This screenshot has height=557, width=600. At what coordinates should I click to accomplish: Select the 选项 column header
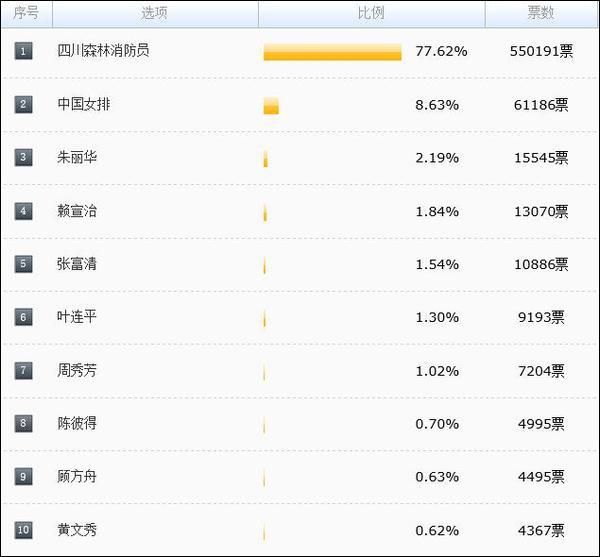[155, 14]
